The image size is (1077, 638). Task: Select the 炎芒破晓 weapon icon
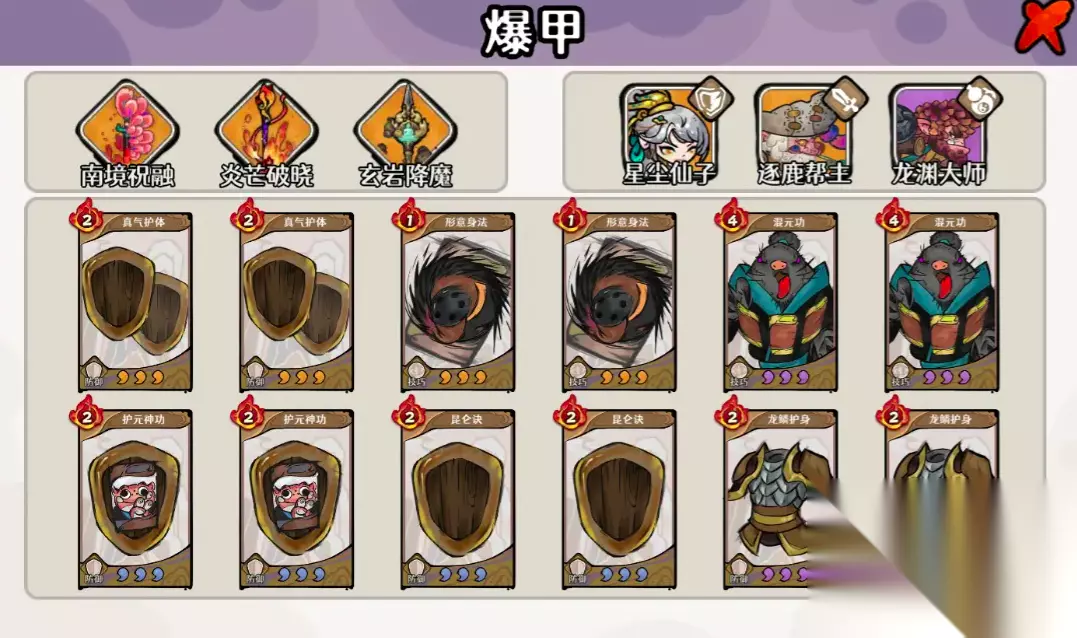click(267, 129)
